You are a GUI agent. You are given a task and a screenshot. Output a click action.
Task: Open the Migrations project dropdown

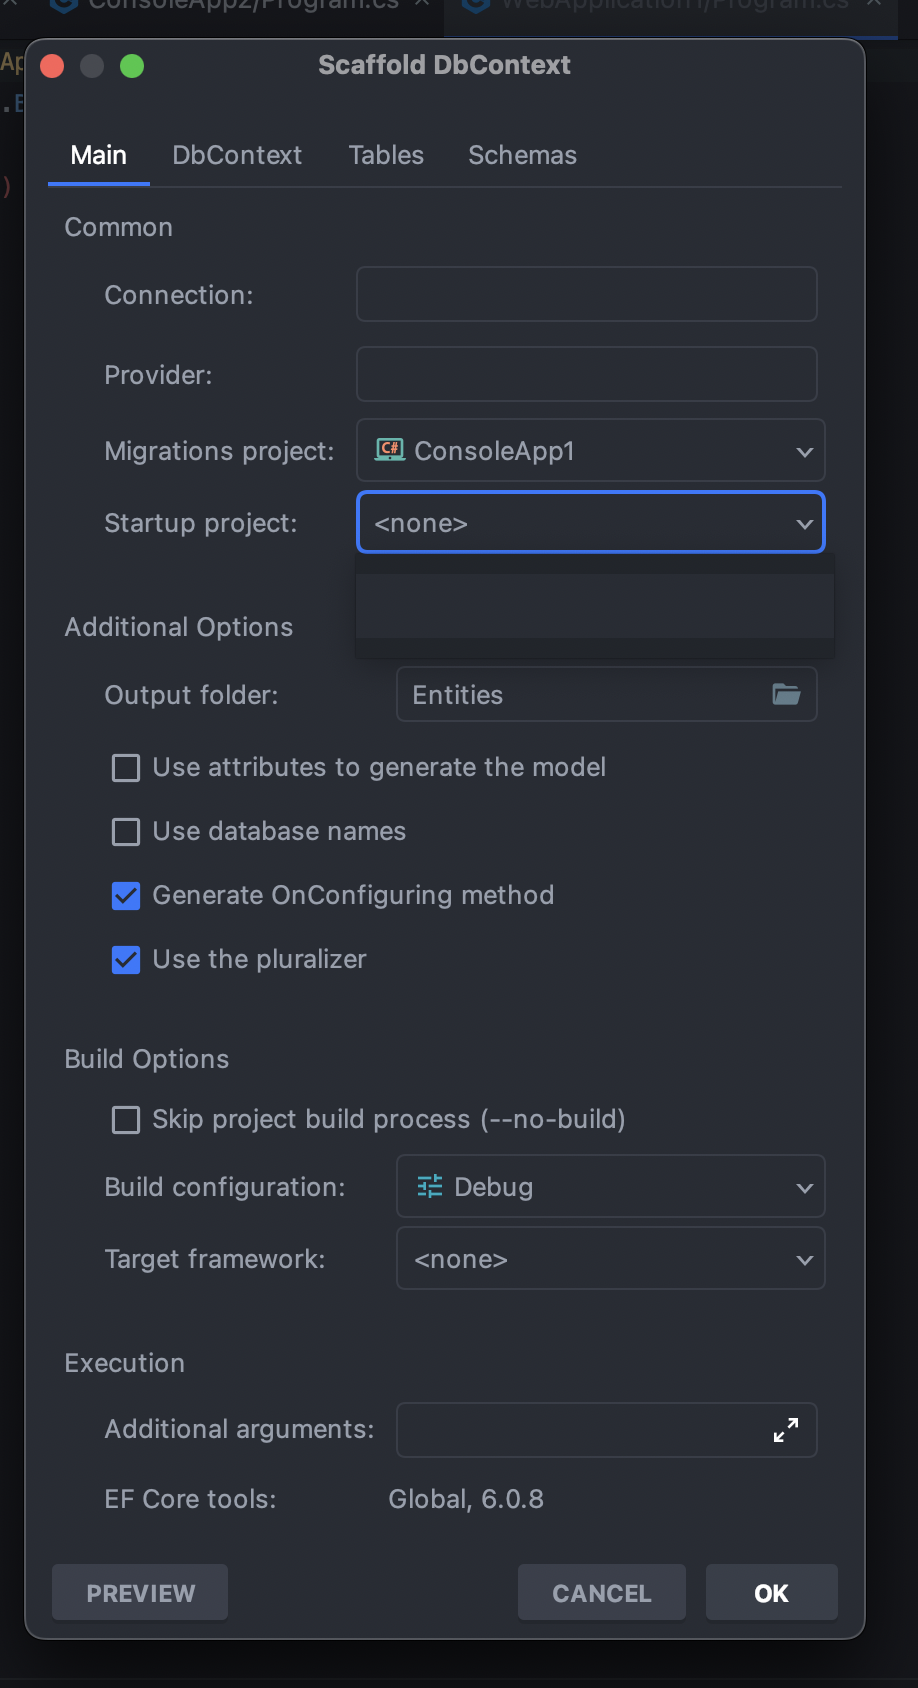point(590,451)
